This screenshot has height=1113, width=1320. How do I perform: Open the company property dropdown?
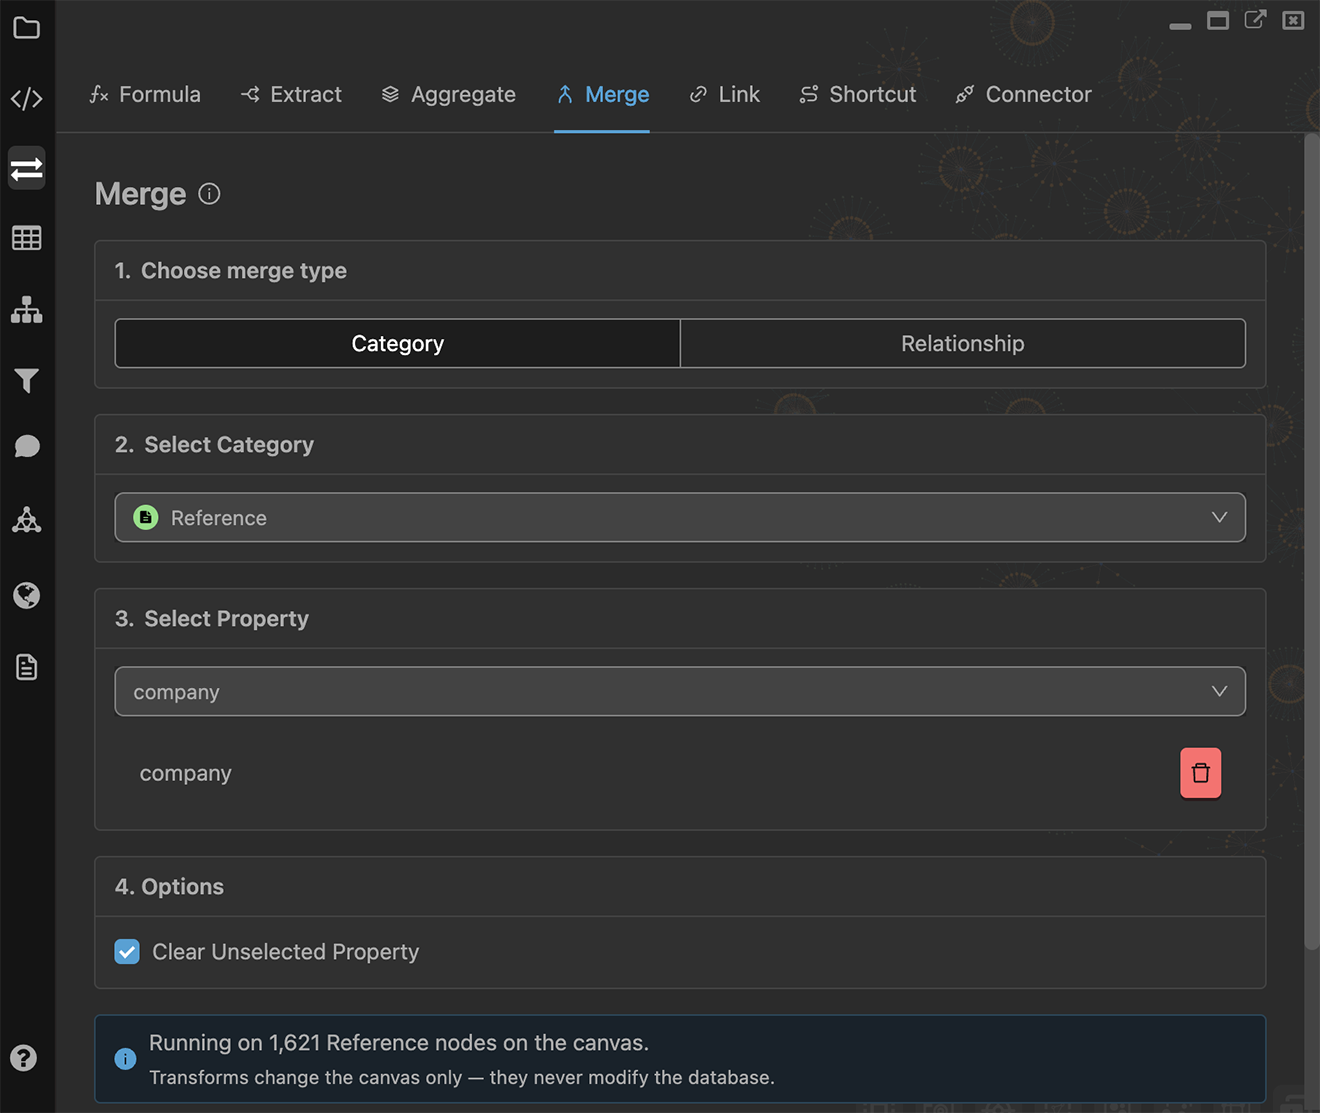(x=680, y=692)
